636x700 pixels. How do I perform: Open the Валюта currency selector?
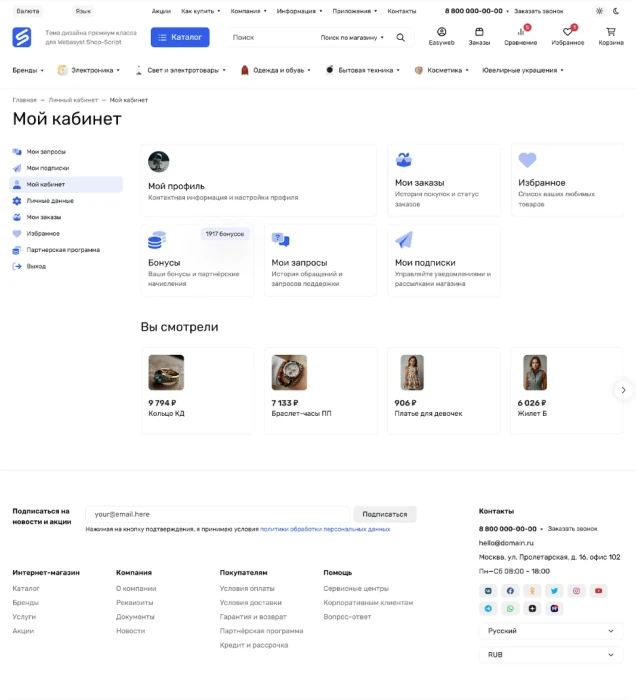tap(28, 11)
